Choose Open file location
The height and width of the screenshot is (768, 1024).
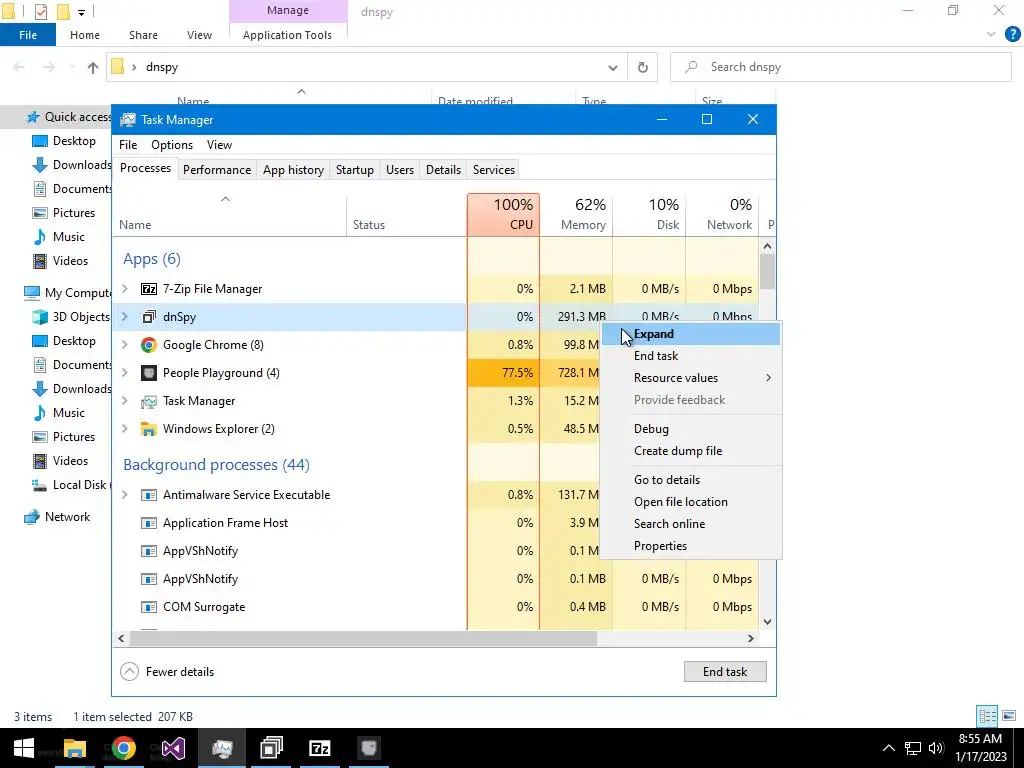click(690, 502)
